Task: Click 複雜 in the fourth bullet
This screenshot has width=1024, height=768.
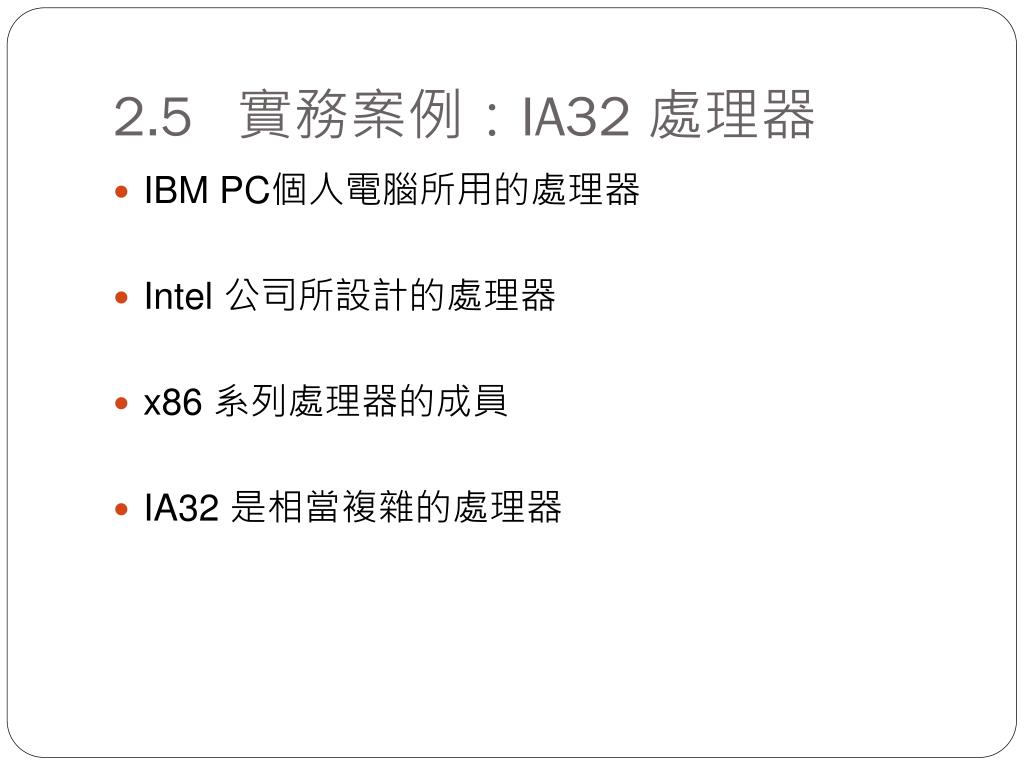Action: [x=379, y=507]
